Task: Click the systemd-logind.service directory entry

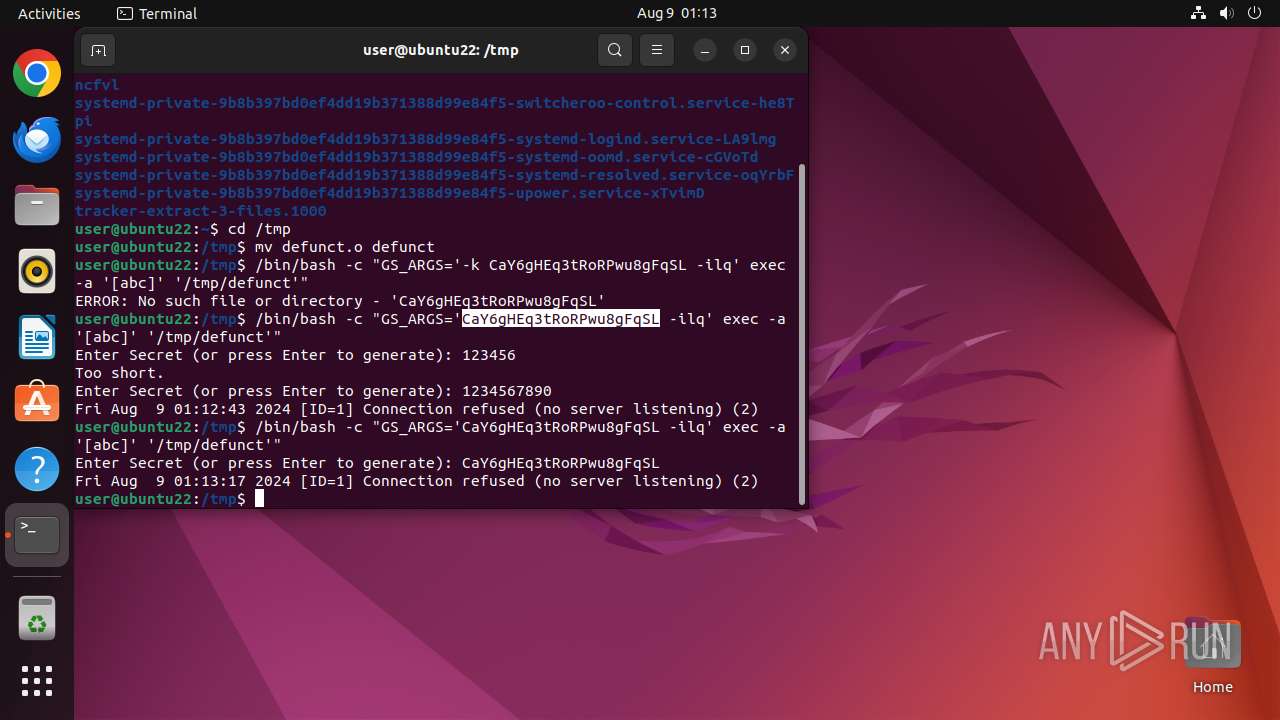Action: 426,139
